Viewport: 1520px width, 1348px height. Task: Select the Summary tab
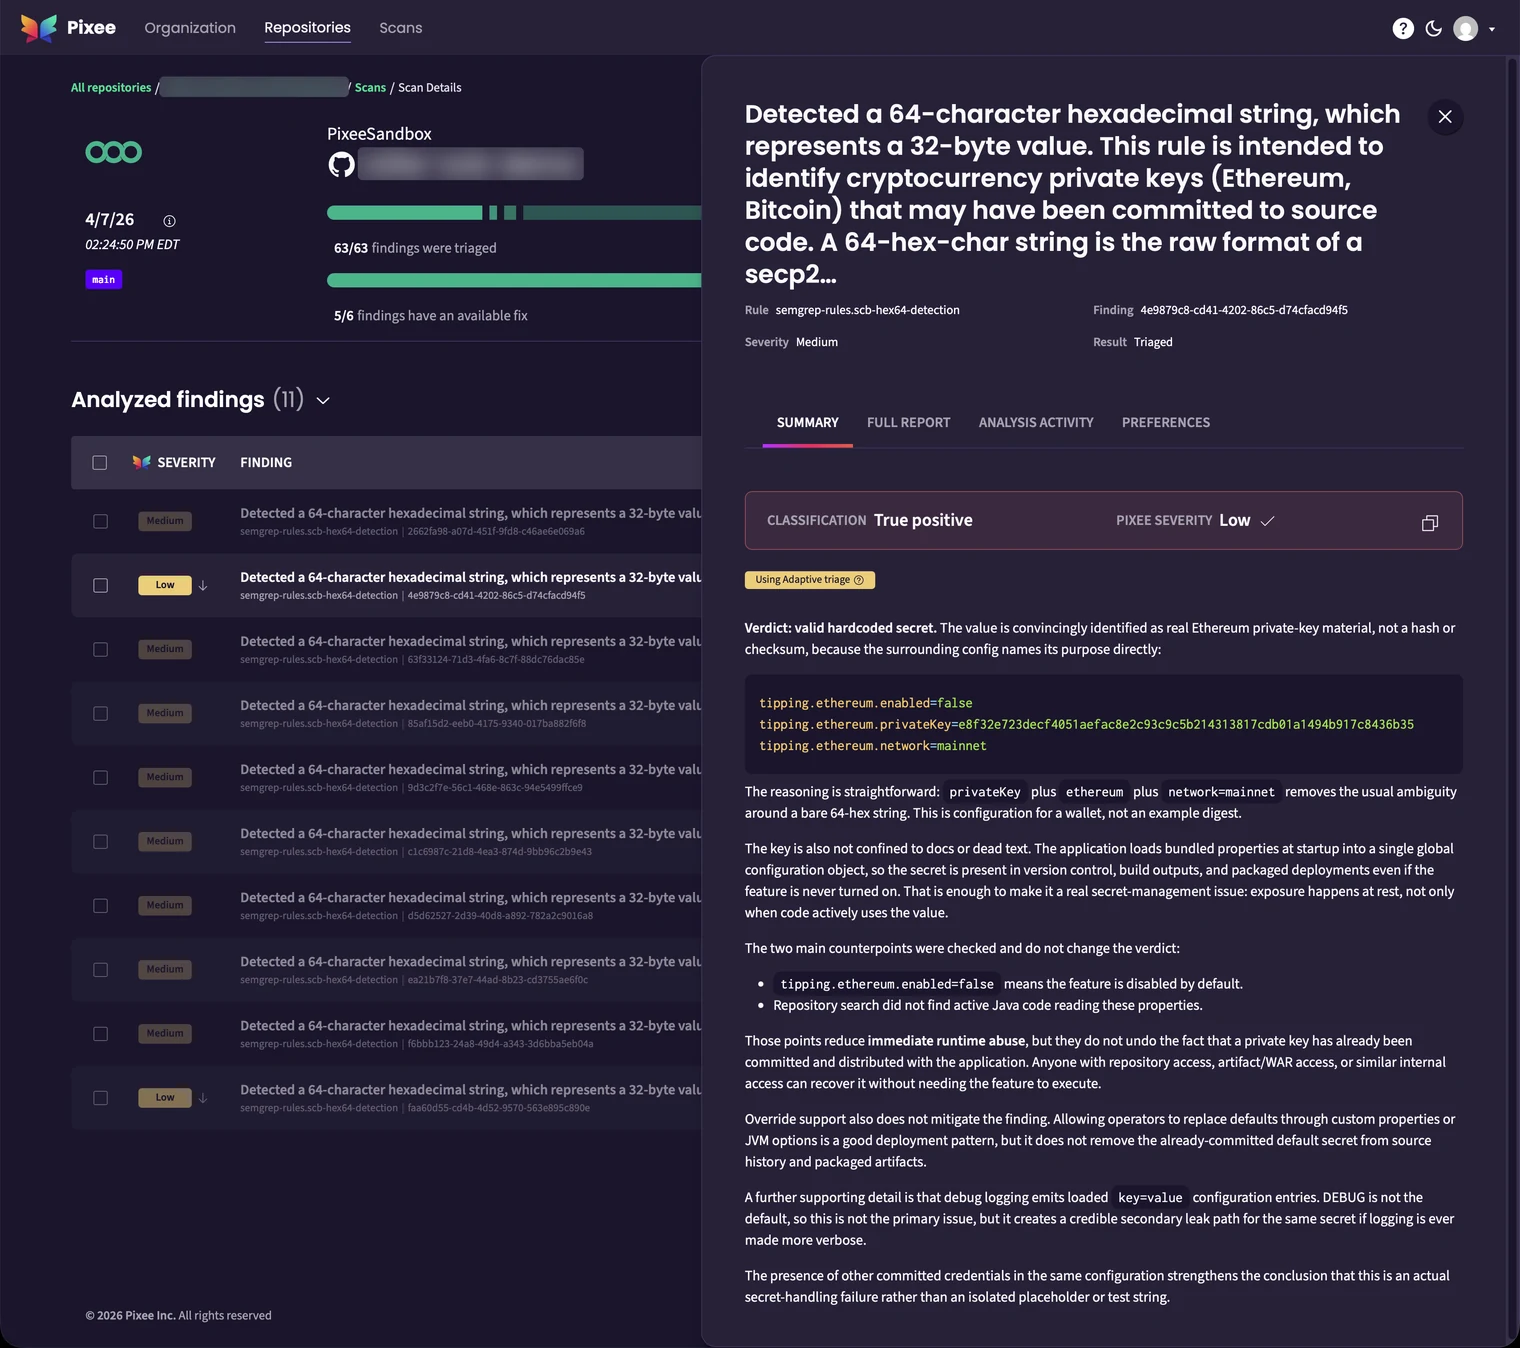point(807,423)
